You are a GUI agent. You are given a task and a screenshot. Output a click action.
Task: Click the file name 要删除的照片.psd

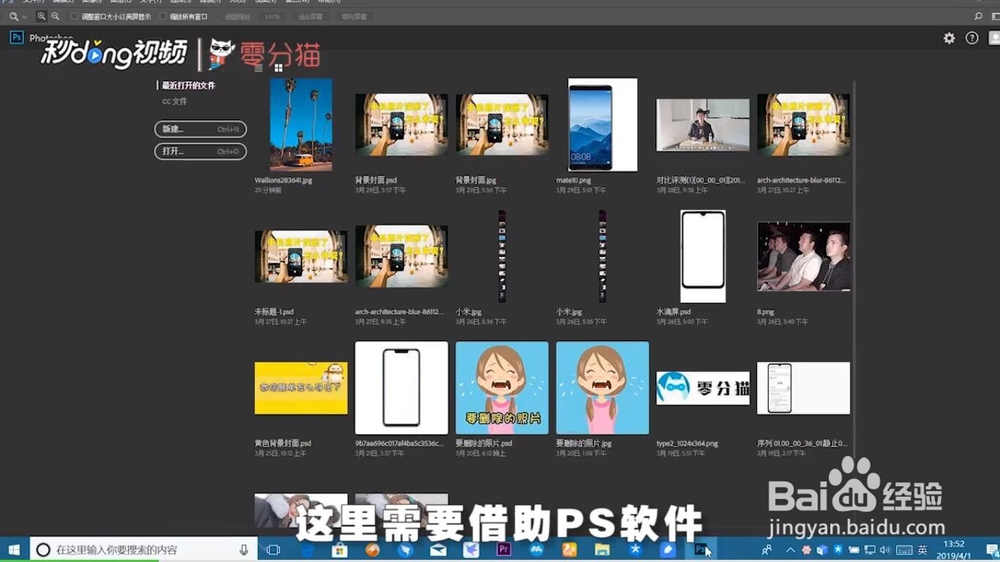pyautogui.click(x=483, y=443)
